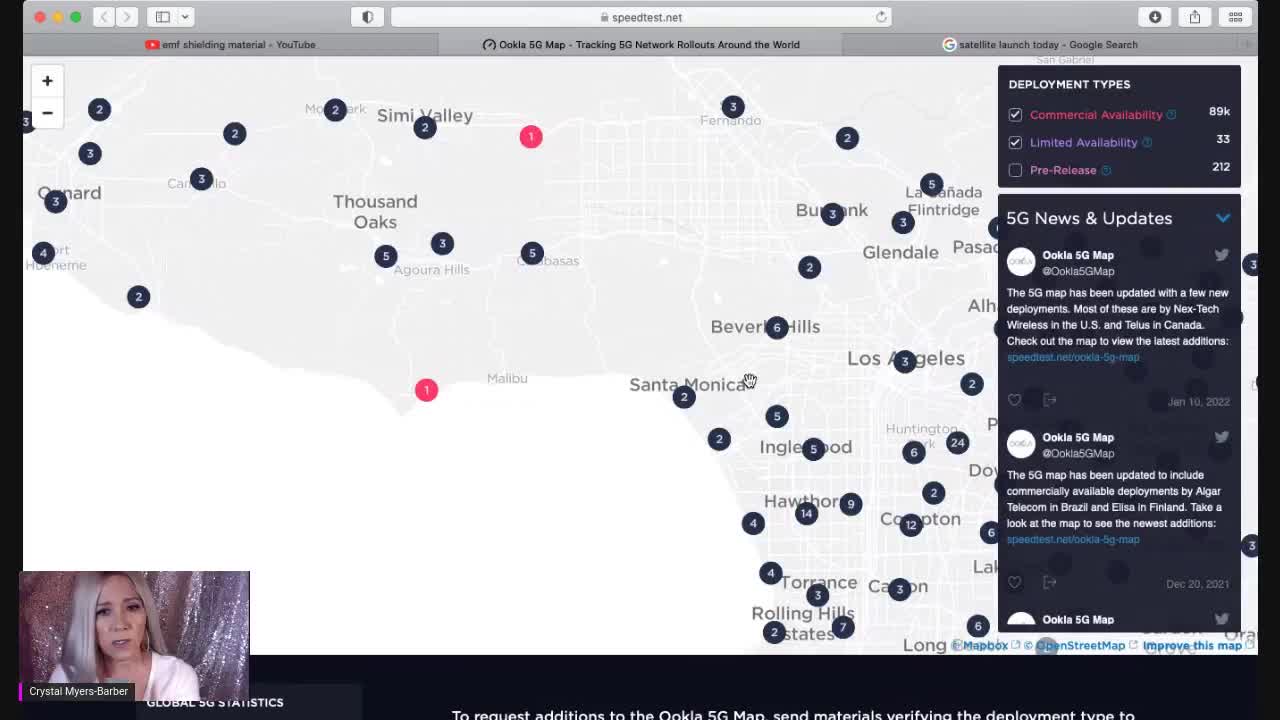Open the OpenStreetMap attribution link
The image size is (1280, 720).
point(1080,646)
